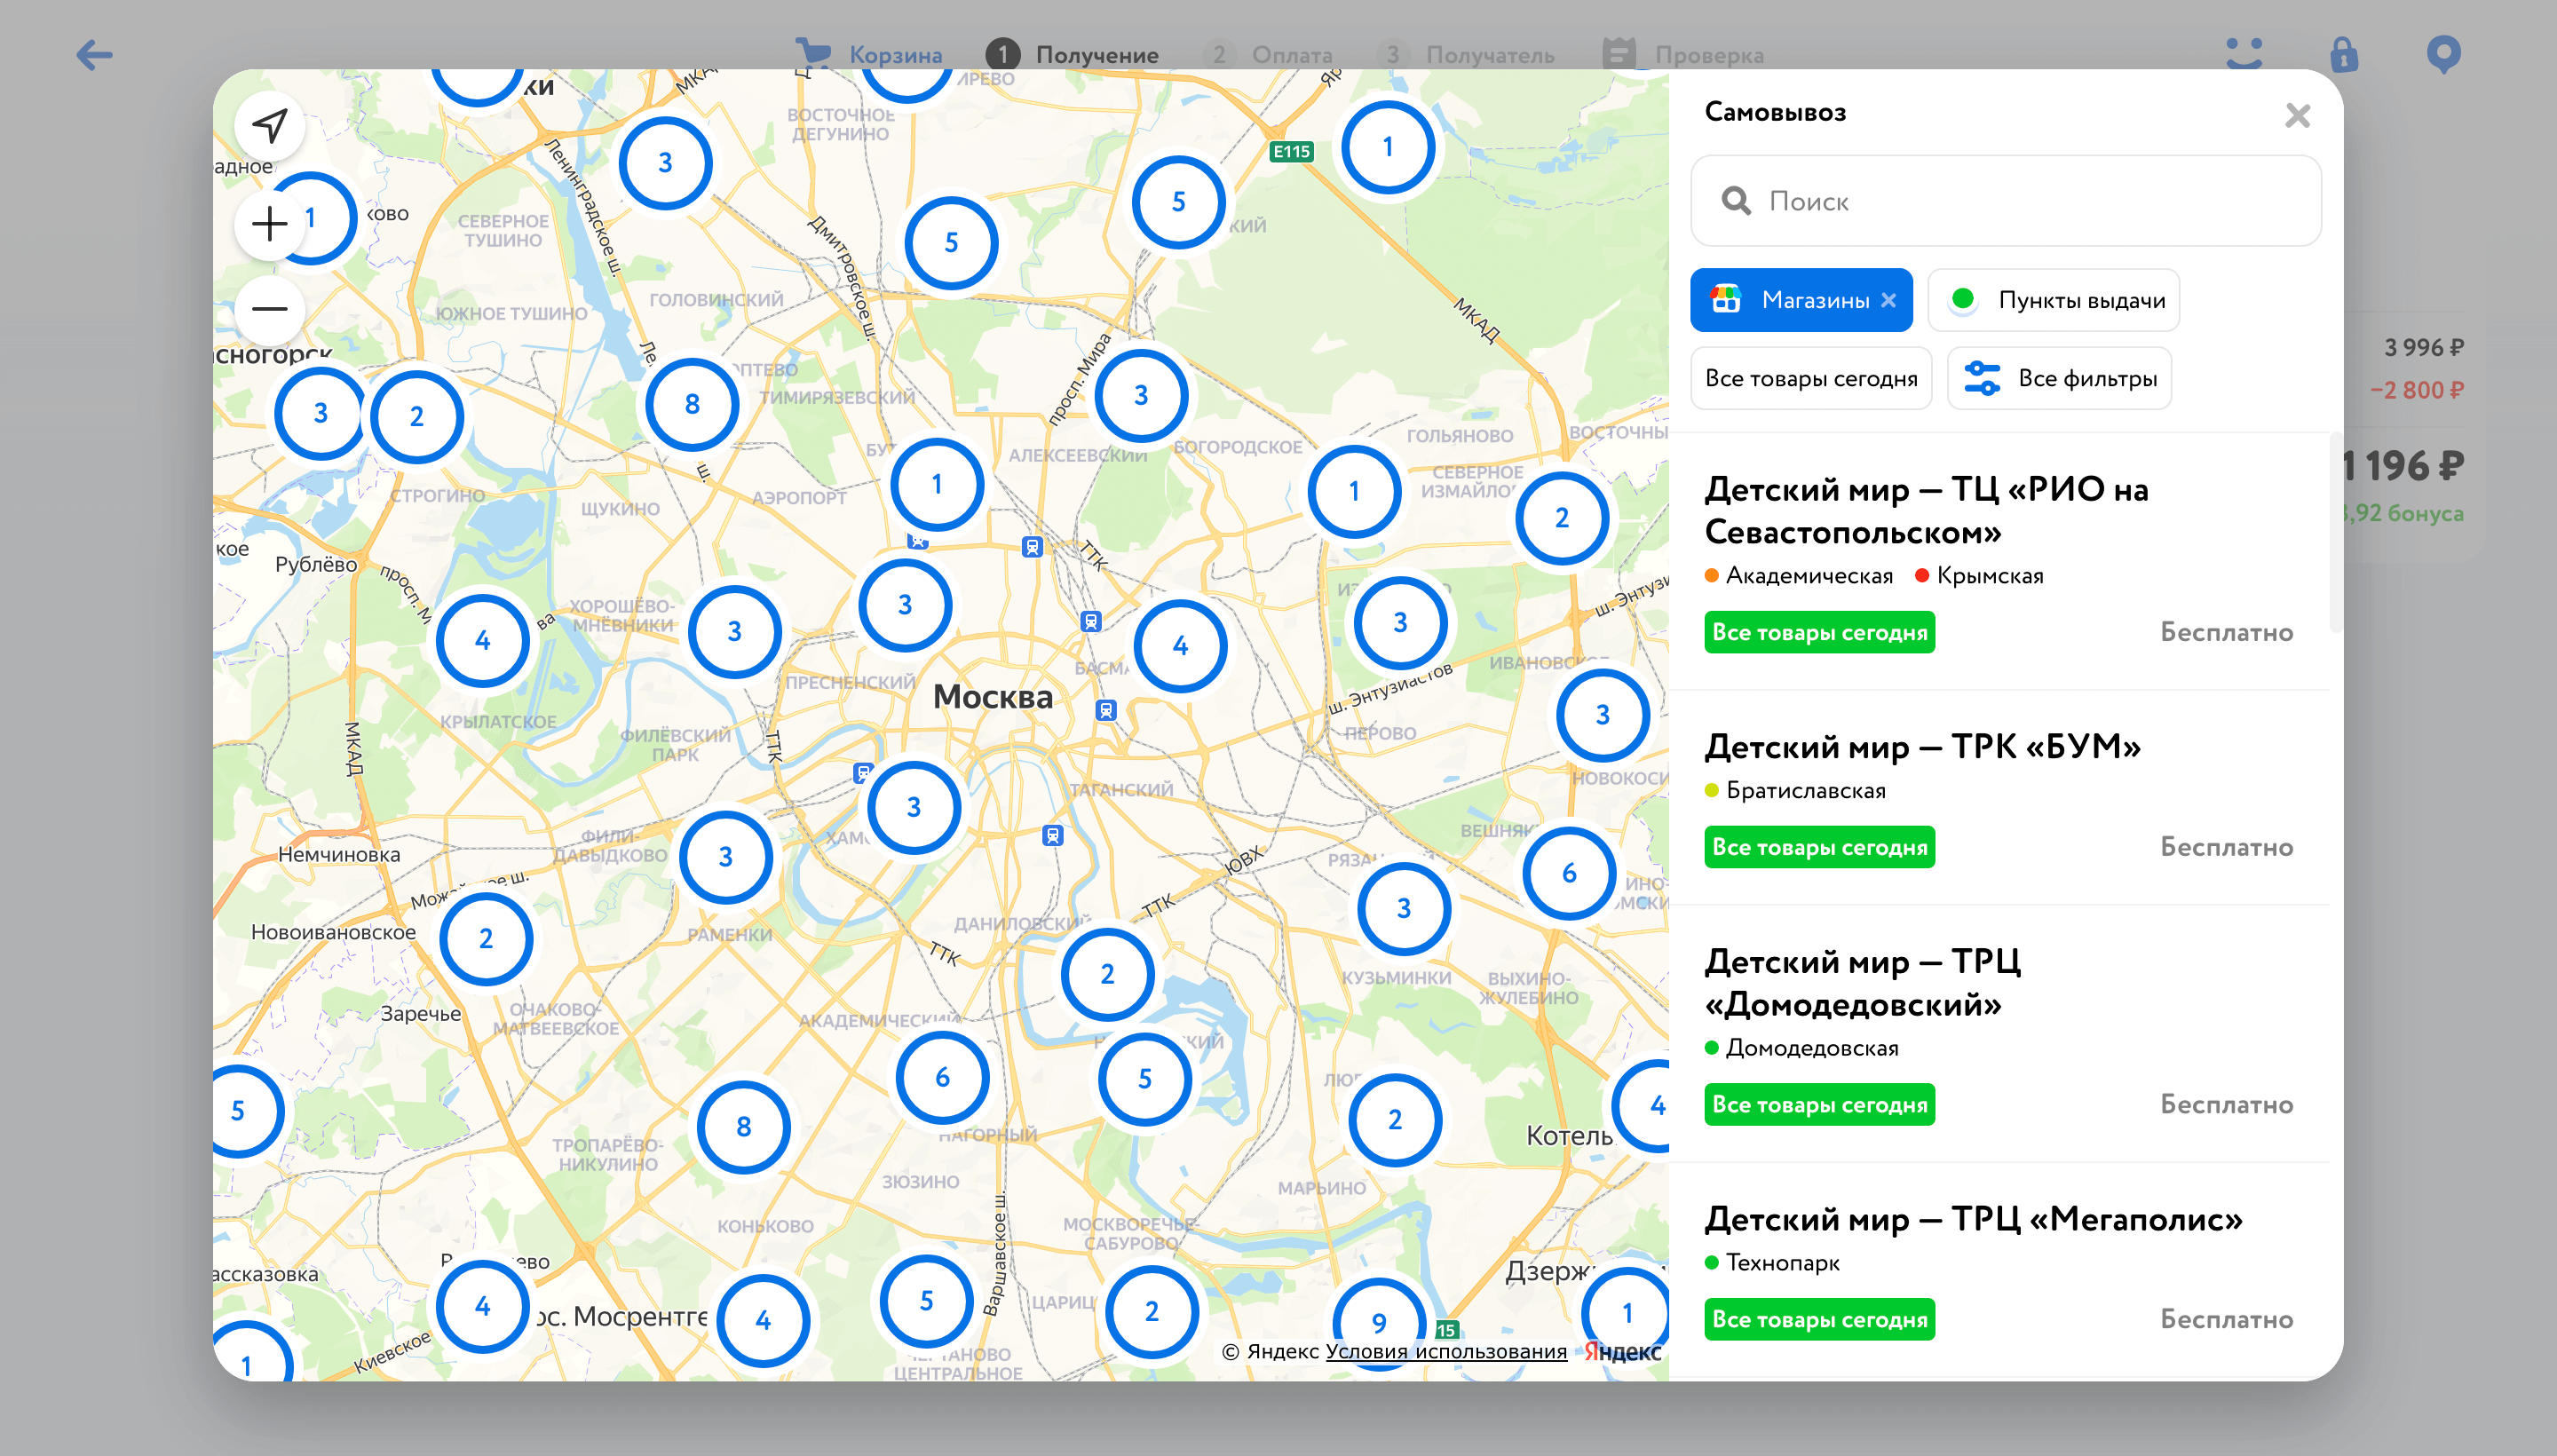The image size is (2557, 1456).
Task: Click Все товары сегодня badge for ТРК «БУМ»
Action: tap(1819, 847)
